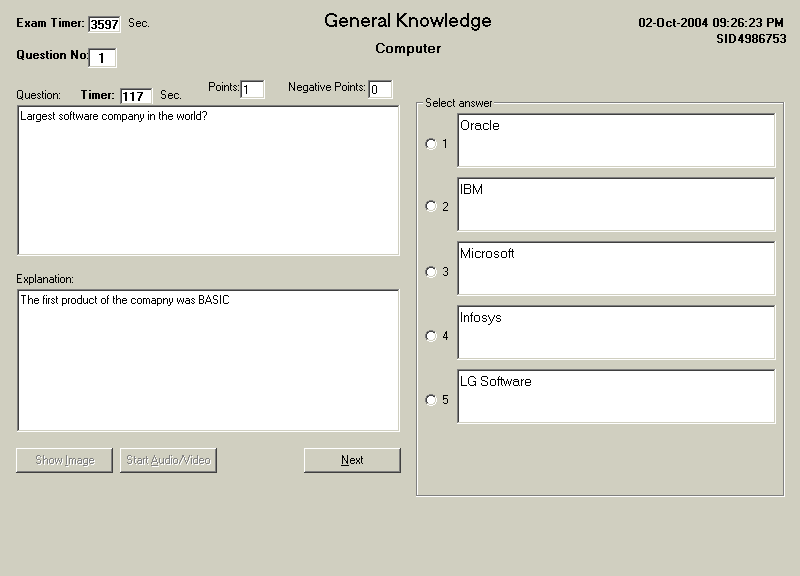Choose radio option 2 for IBM
The height and width of the screenshot is (576, 800).
(431, 207)
